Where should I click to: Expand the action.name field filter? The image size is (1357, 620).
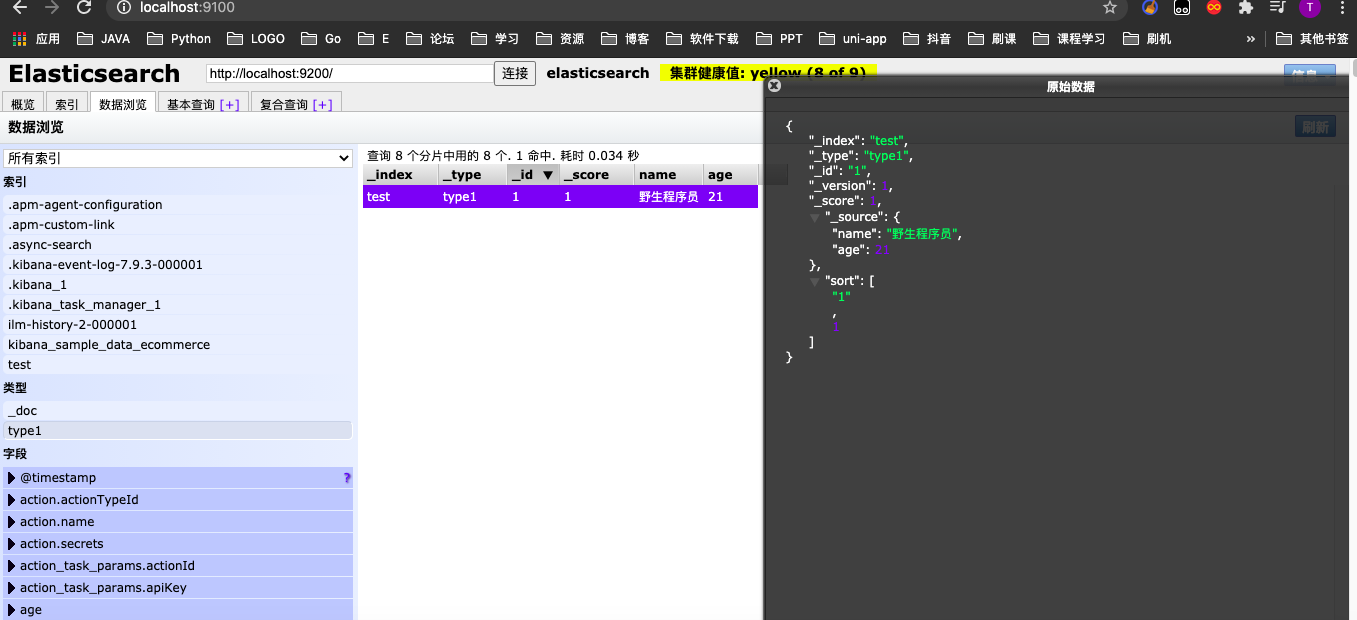[12, 522]
